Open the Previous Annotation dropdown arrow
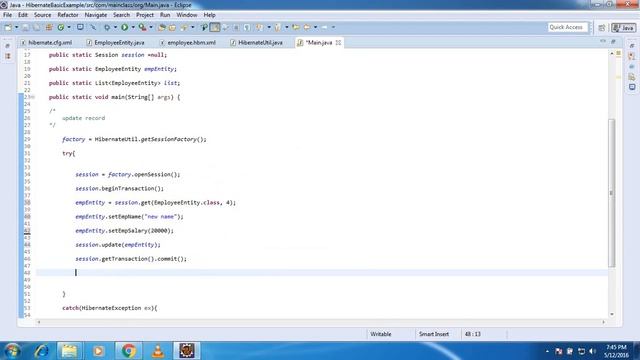Viewport: 640px width, 360px height. pos(287,27)
